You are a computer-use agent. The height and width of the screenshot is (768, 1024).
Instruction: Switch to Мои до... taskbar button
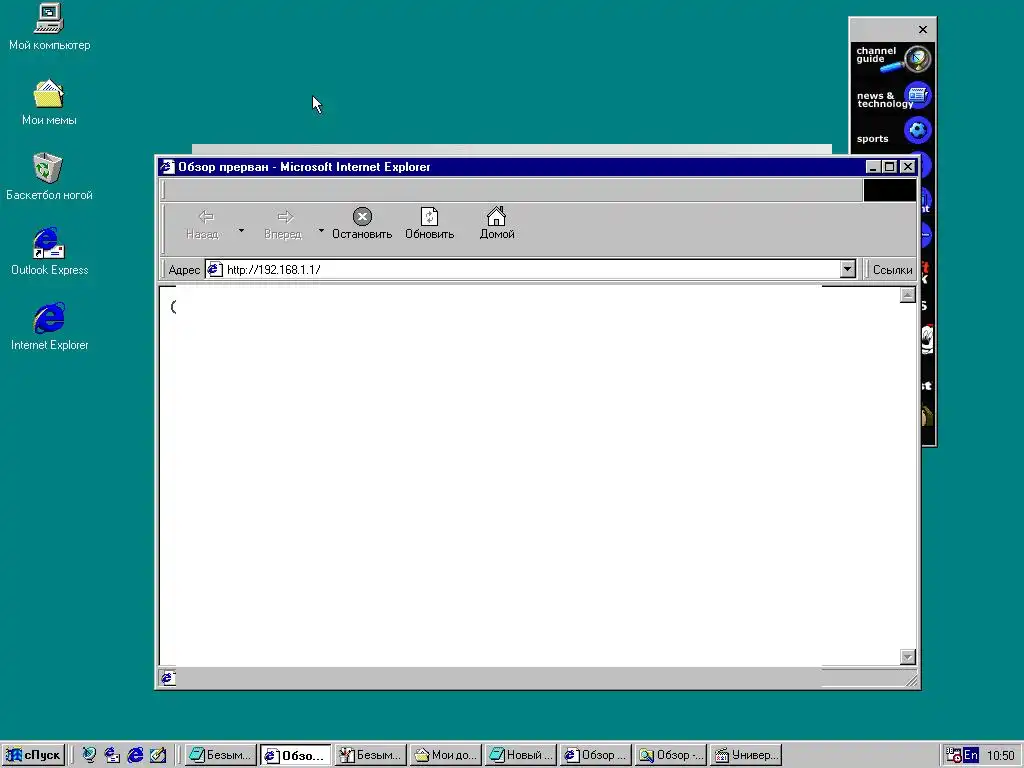coord(445,755)
